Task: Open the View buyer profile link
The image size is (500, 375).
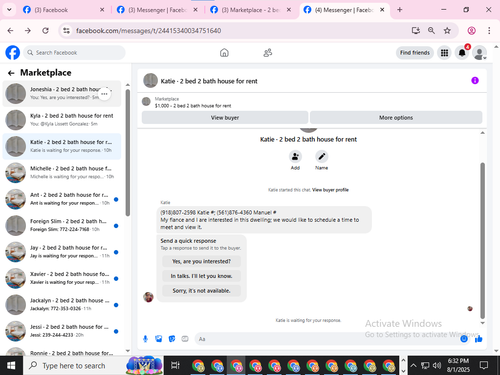Action: coord(330,190)
